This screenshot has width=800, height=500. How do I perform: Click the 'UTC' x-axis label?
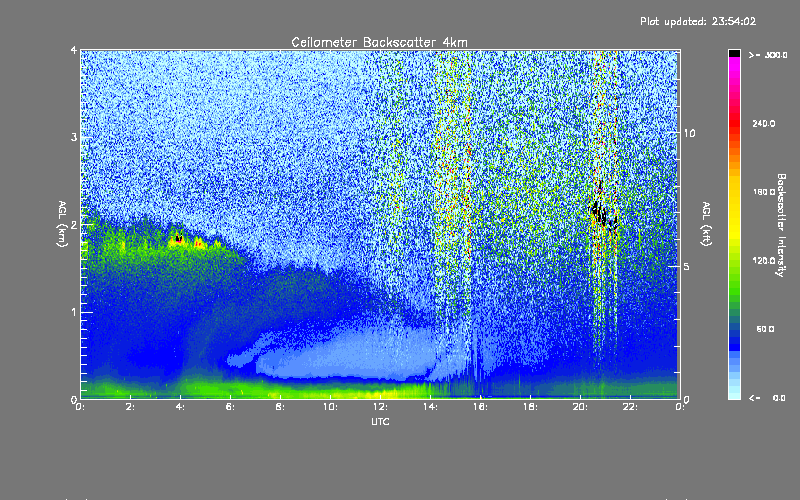380,421
